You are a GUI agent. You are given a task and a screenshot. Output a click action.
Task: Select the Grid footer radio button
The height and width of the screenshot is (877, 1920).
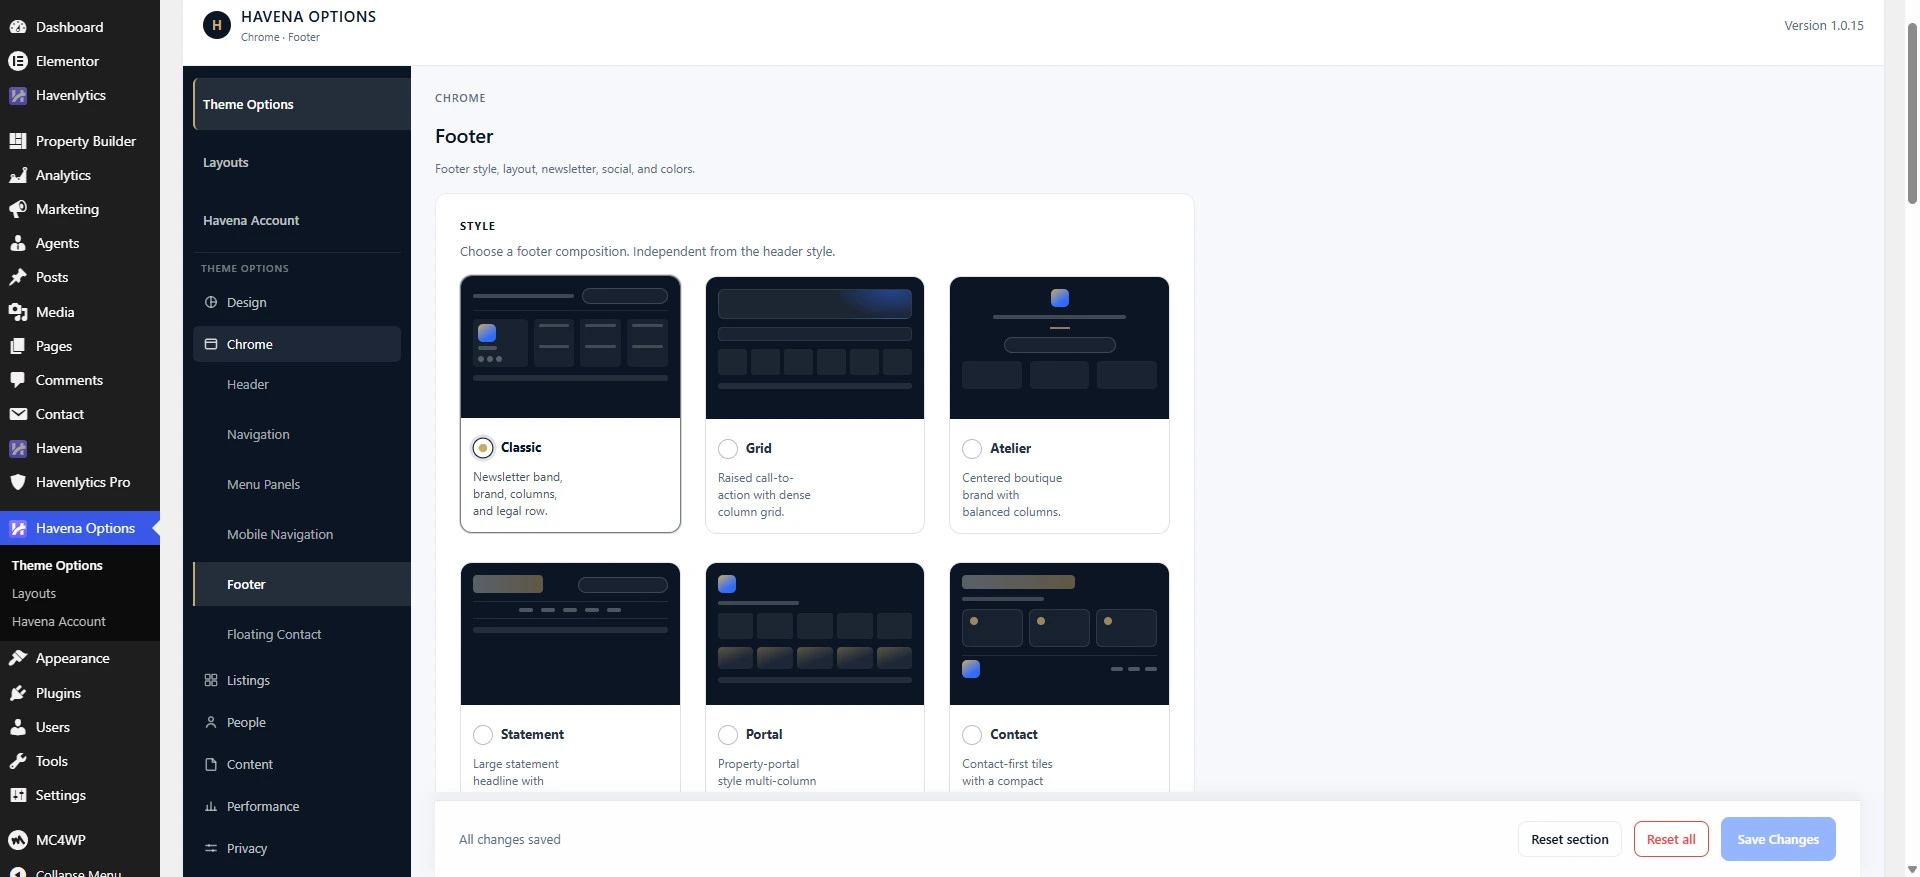click(728, 449)
